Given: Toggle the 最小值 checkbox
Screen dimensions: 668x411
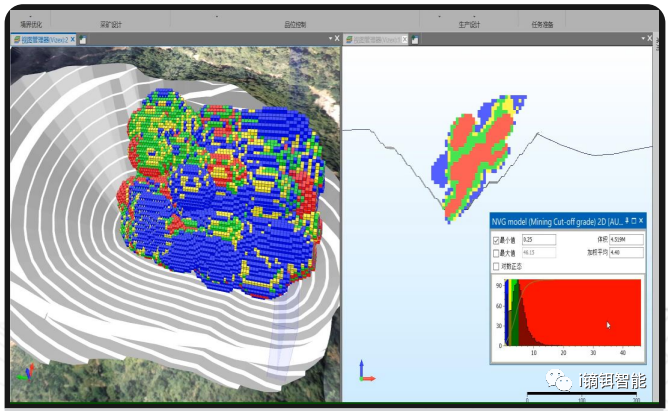Looking at the screenshot, I should point(498,240).
